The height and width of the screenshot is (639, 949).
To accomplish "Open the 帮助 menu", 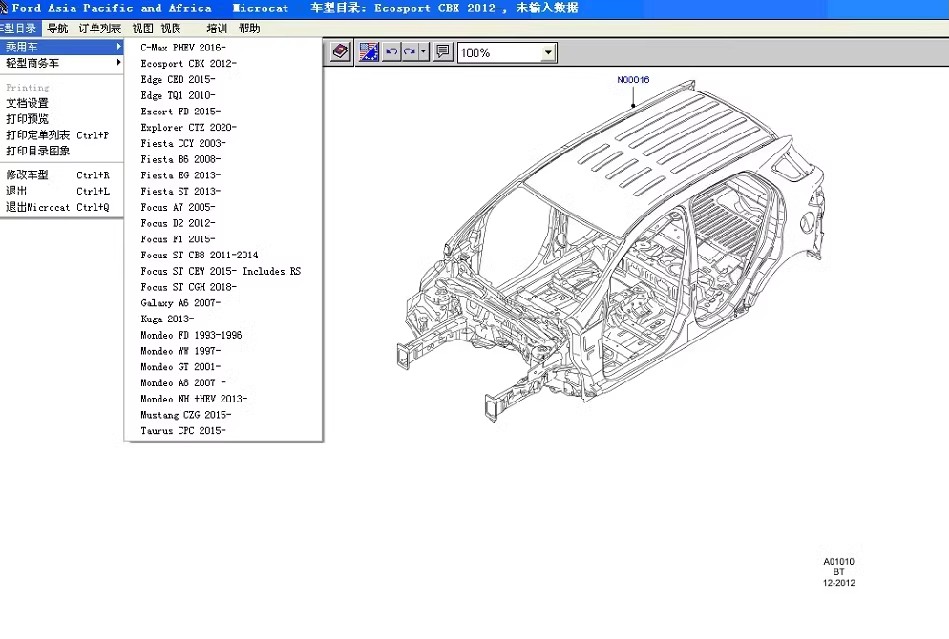I will (249, 28).
